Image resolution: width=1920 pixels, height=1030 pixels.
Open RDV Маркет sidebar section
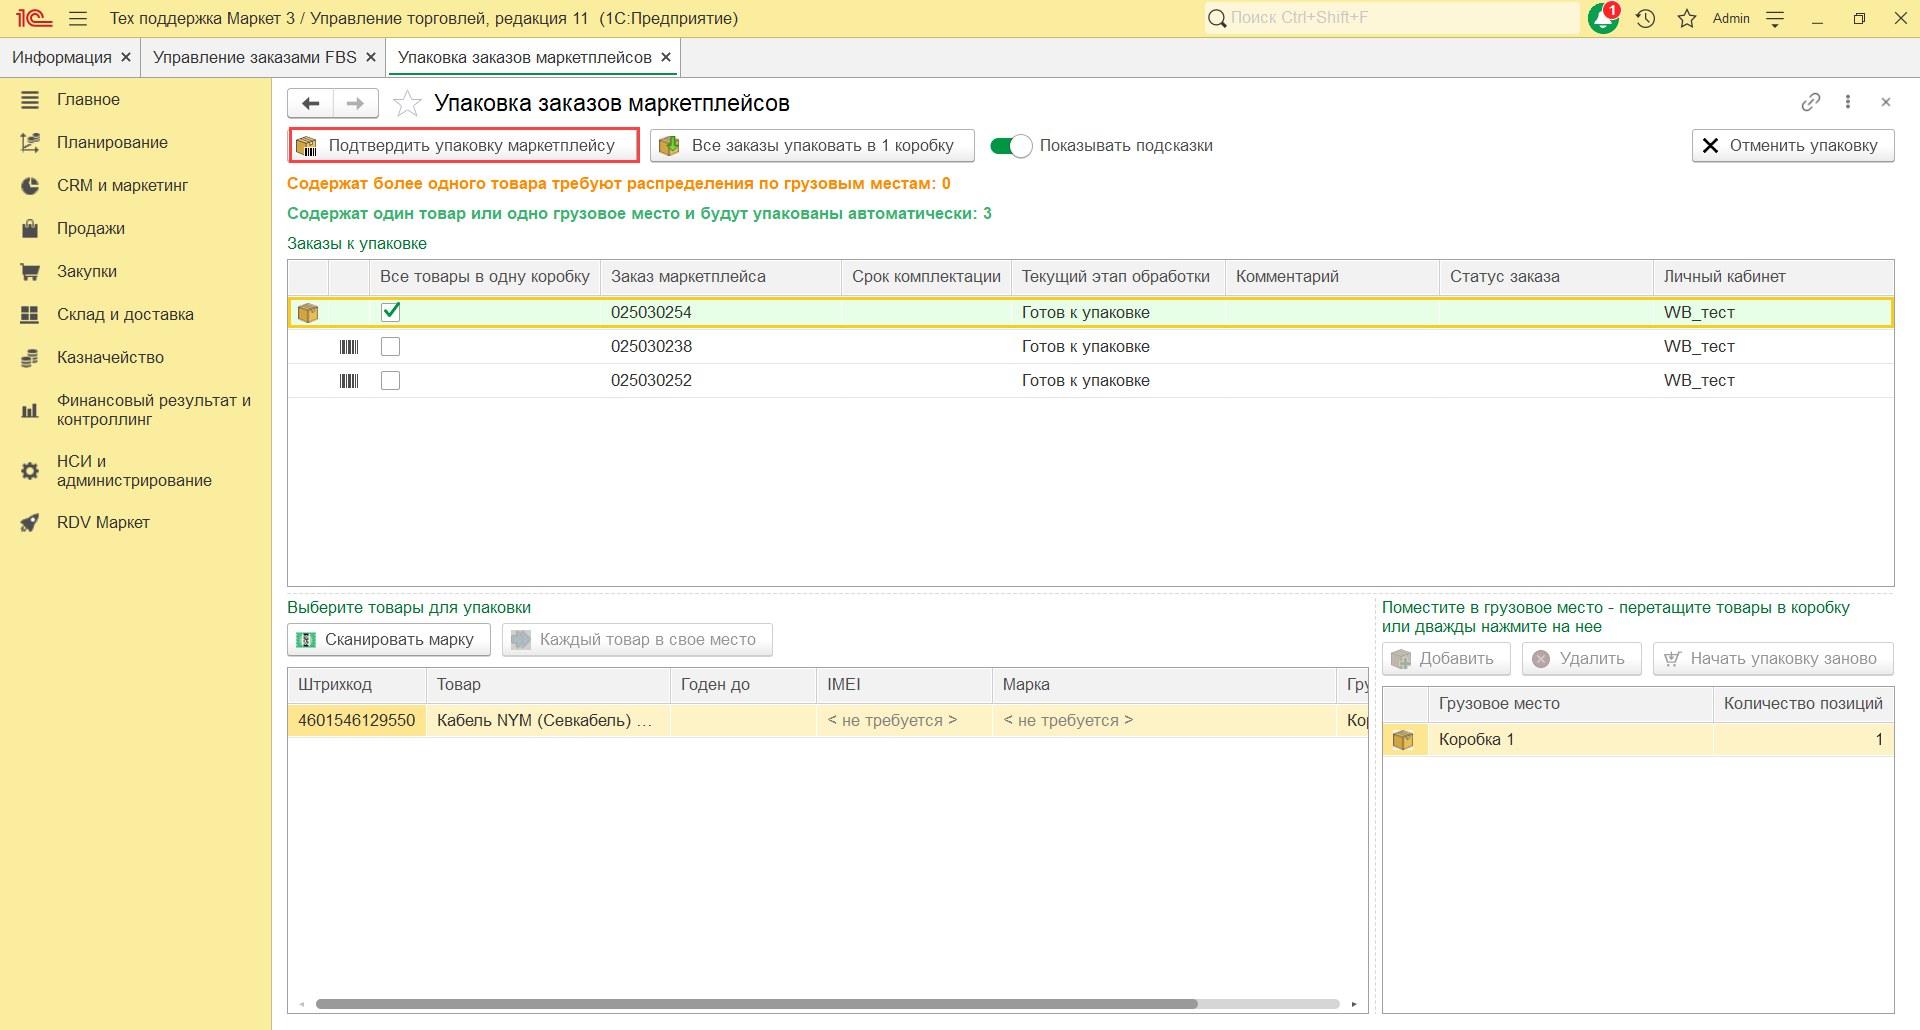click(103, 523)
